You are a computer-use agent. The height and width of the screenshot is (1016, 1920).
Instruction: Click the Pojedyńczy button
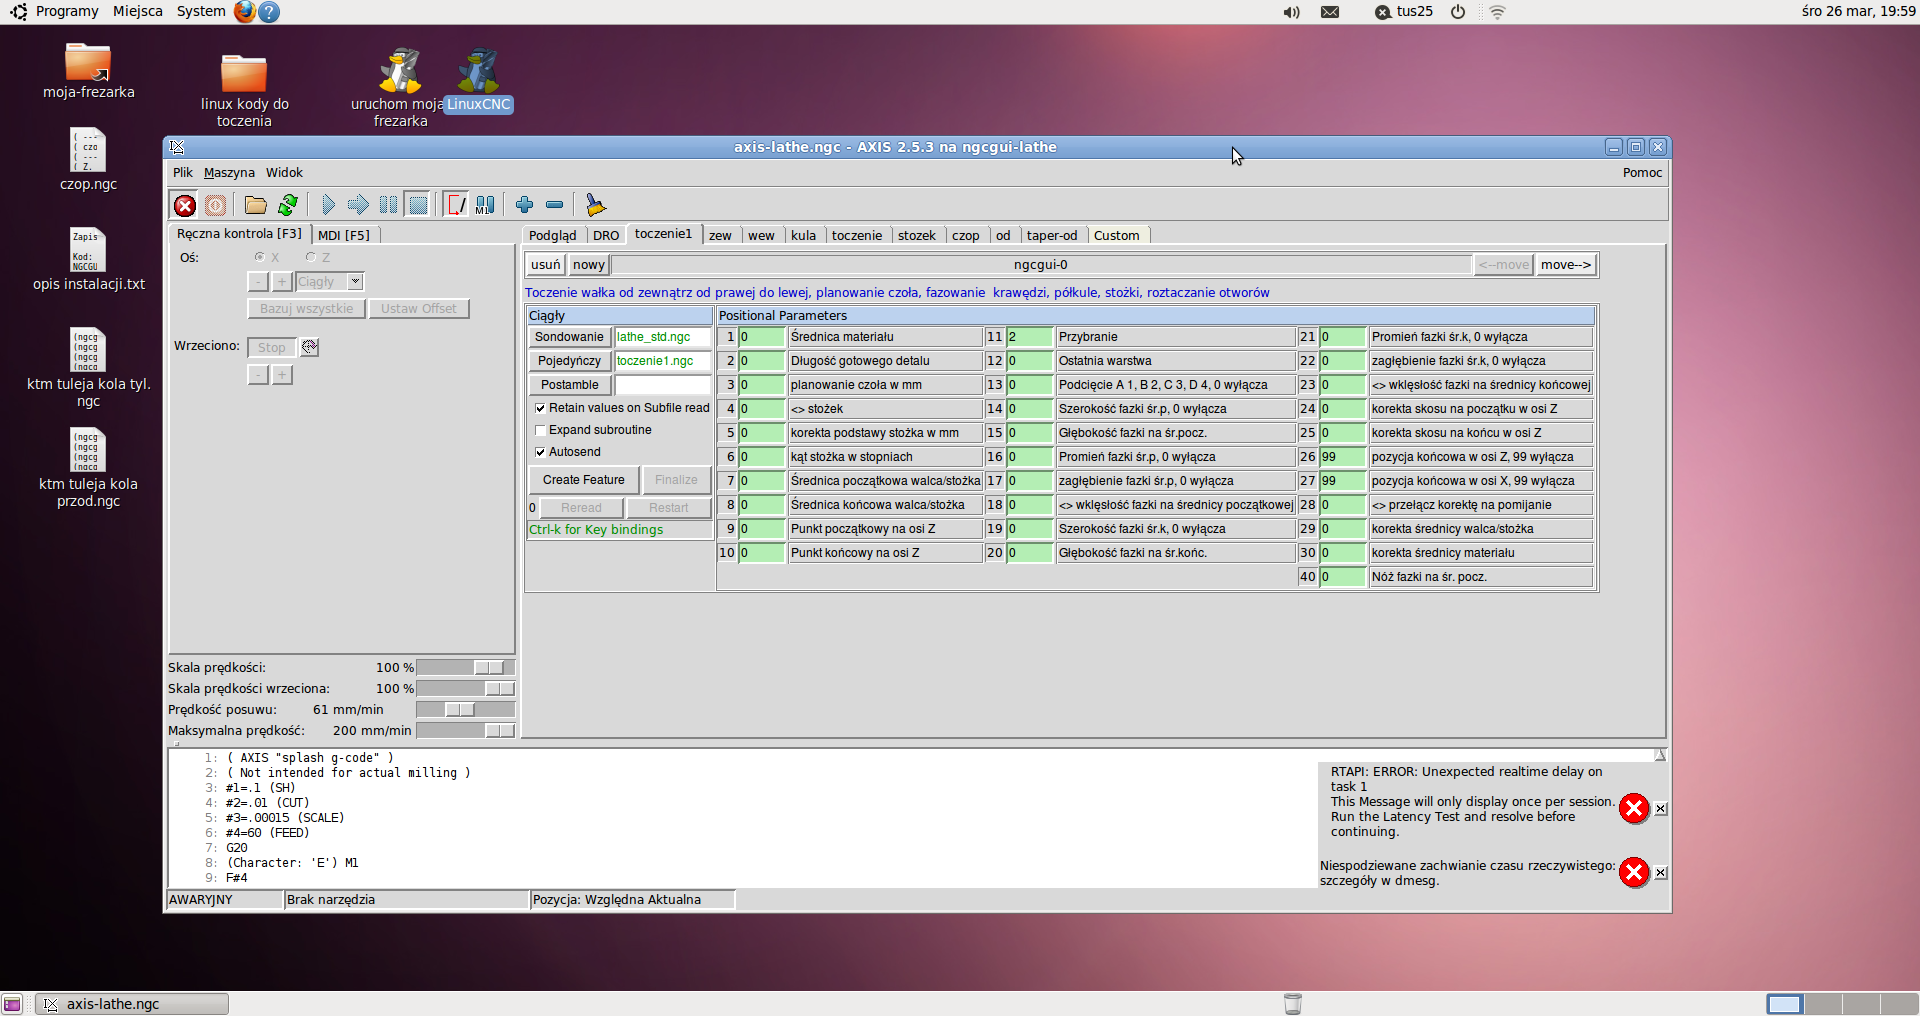pyautogui.click(x=569, y=361)
